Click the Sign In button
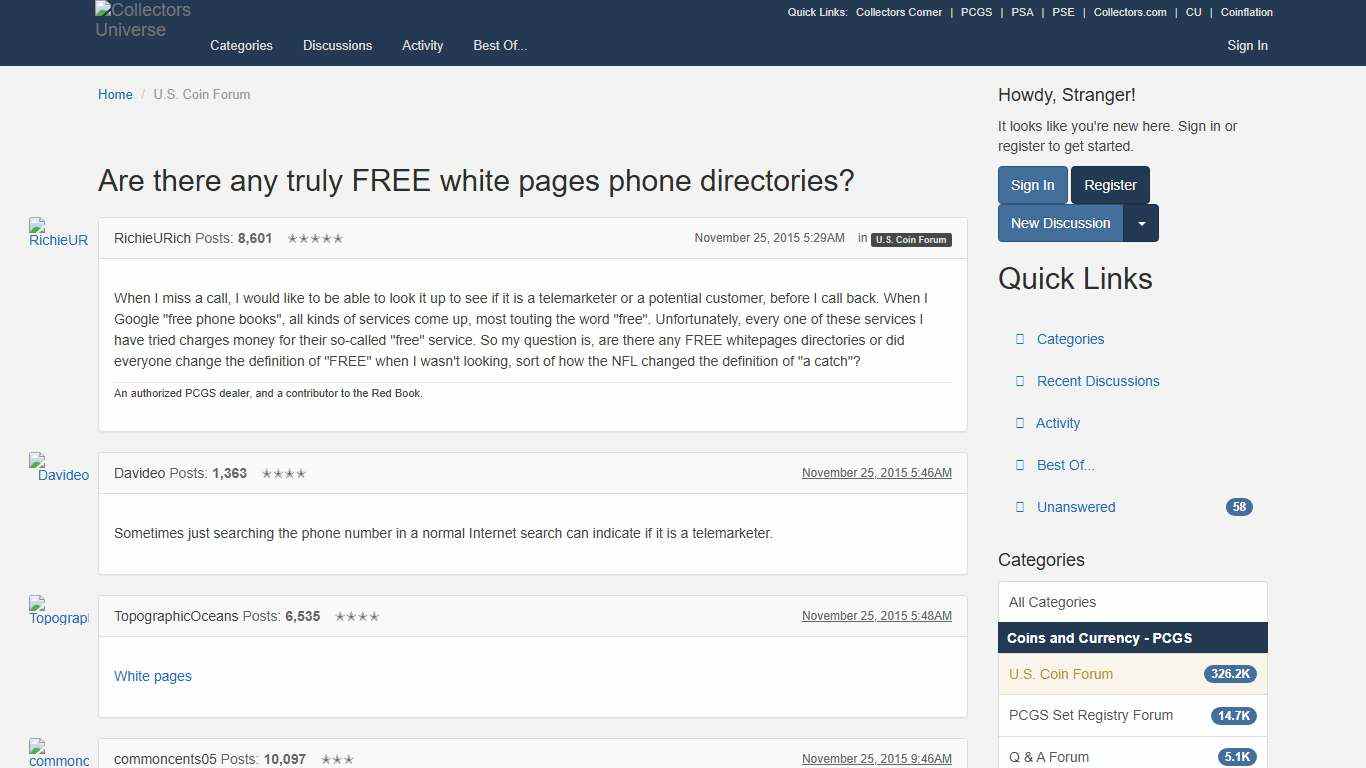This screenshot has height=768, width=1366. [1032, 184]
